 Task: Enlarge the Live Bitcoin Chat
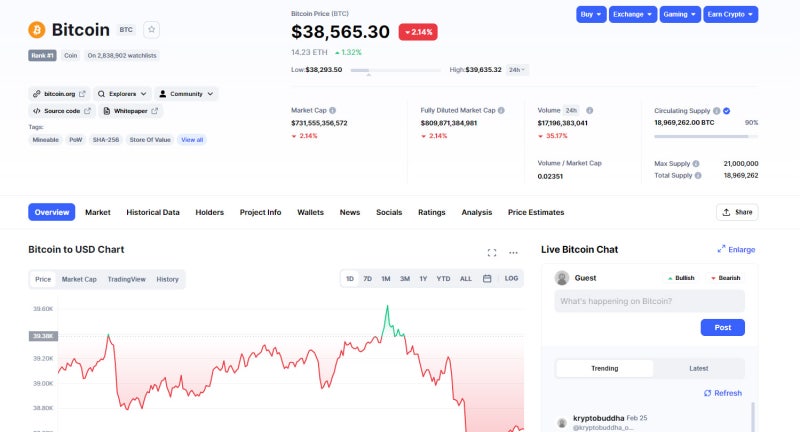(x=736, y=249)
